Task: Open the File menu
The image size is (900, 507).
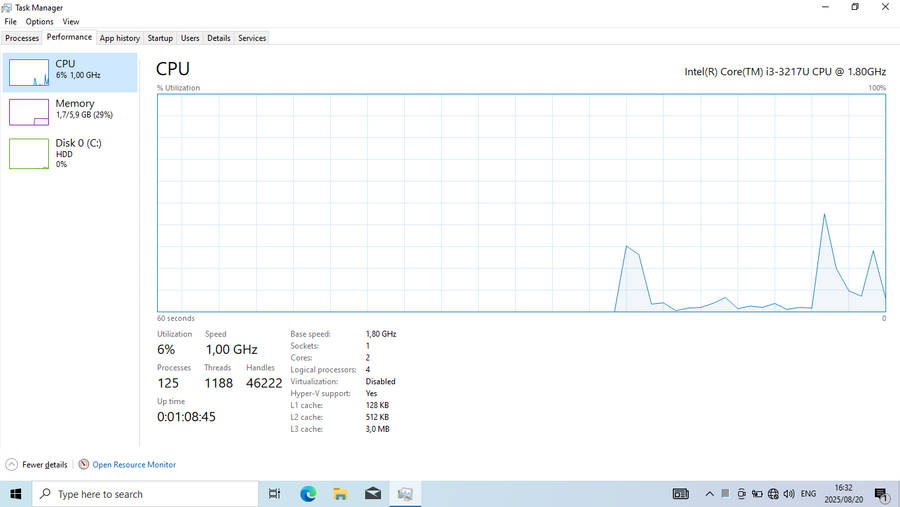Action: click(11, 21)
